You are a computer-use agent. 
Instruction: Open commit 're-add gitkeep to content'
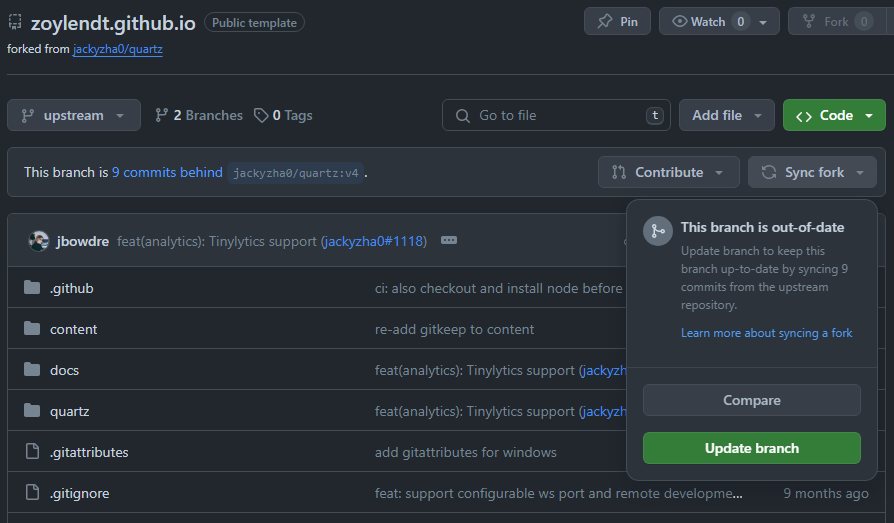(x=454, y=329)
